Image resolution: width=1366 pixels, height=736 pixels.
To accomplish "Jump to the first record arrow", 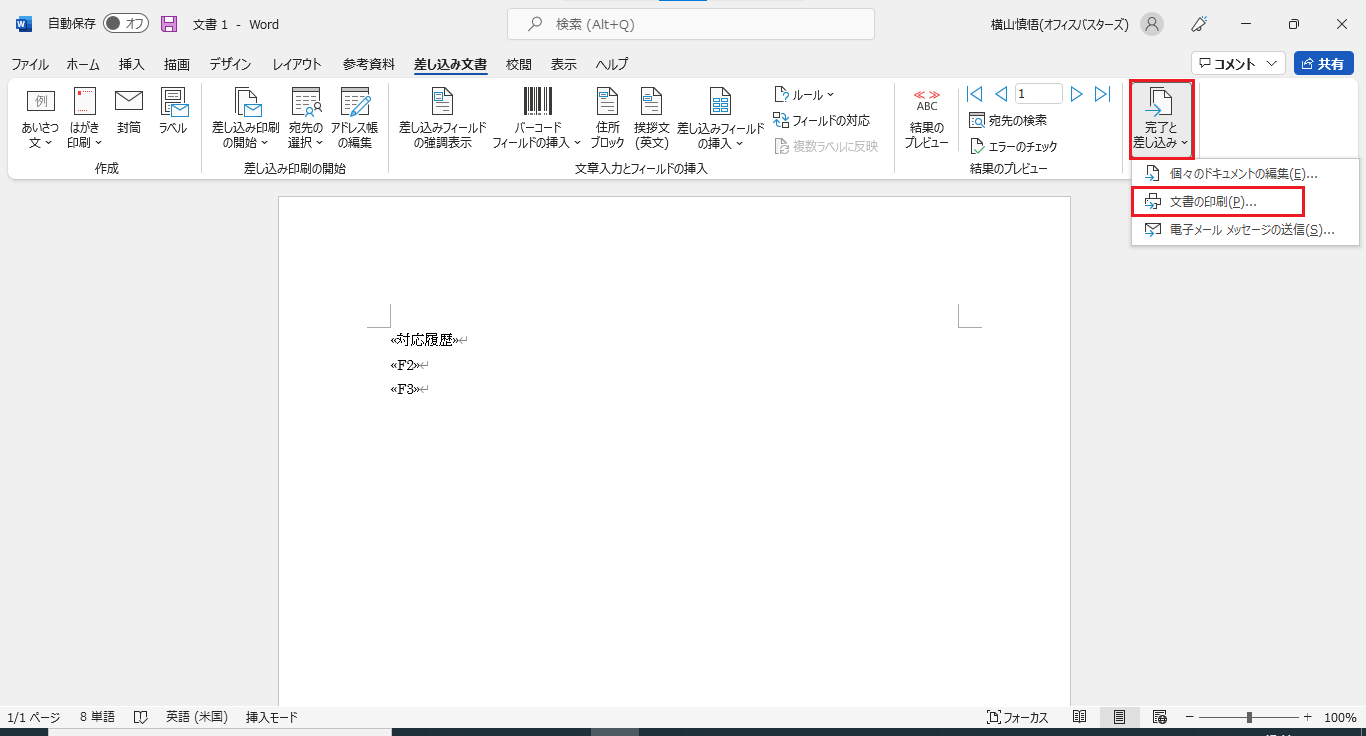I will 975,94.
